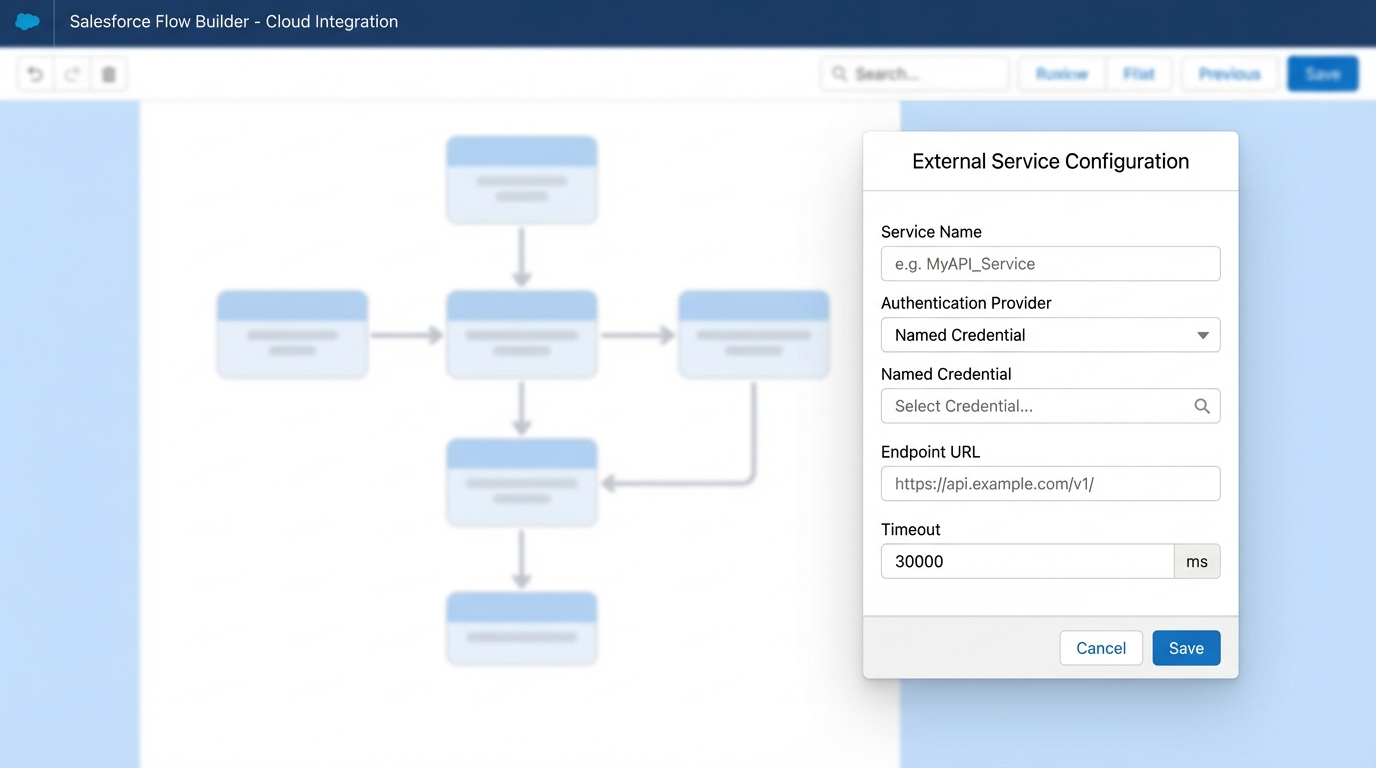
Task: Open the credential lookup magnifier in the dialog
Action: pos(1201,406)
